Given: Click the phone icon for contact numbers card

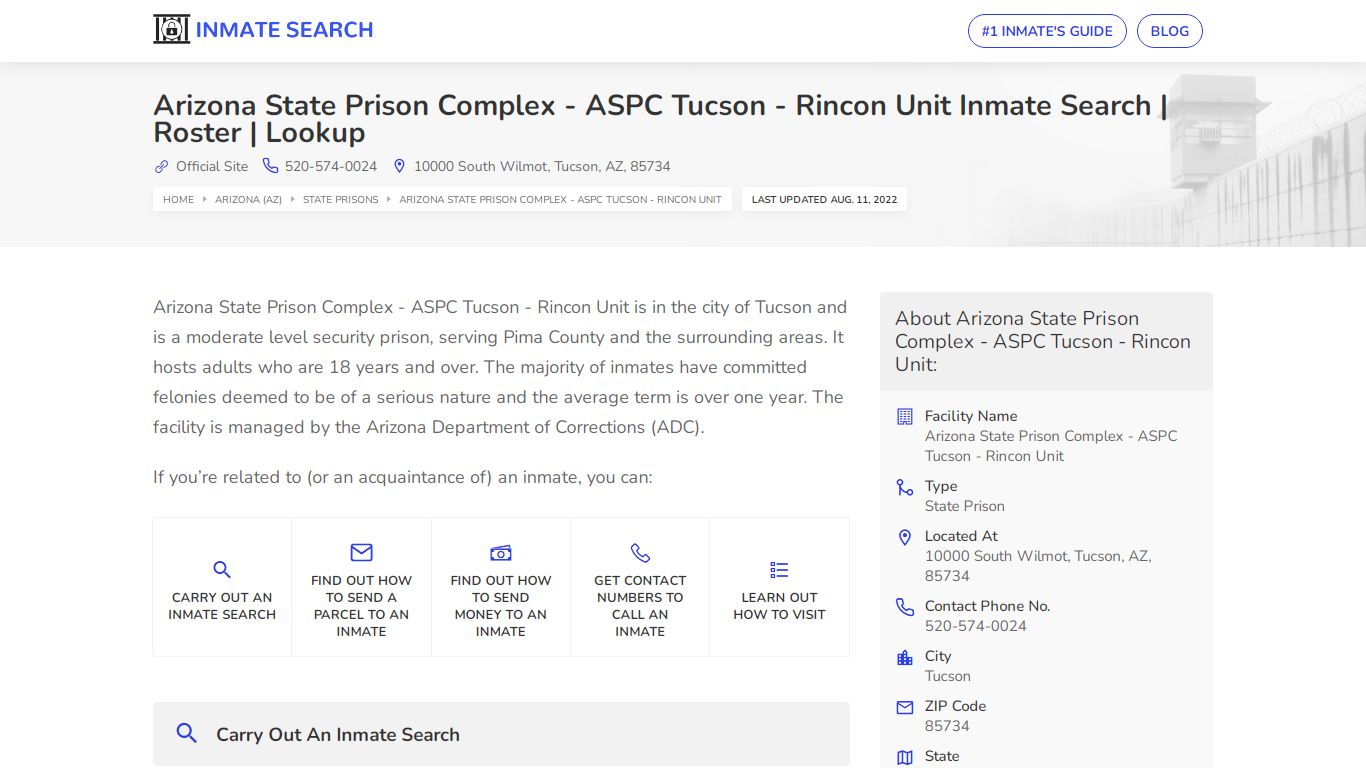Looking at the screenshot, I should tap(640, 553).
